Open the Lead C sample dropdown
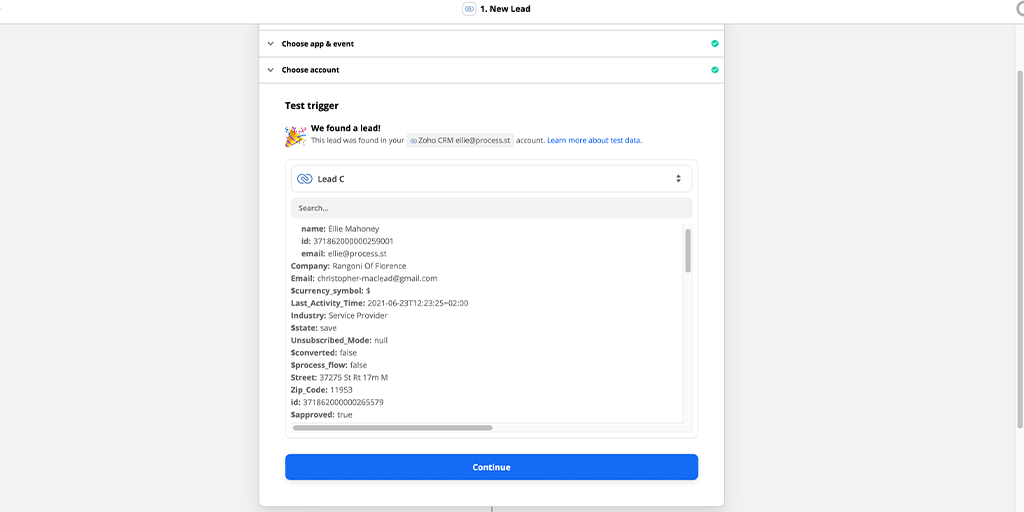1024x512 pixels. [x=491, y=179]
